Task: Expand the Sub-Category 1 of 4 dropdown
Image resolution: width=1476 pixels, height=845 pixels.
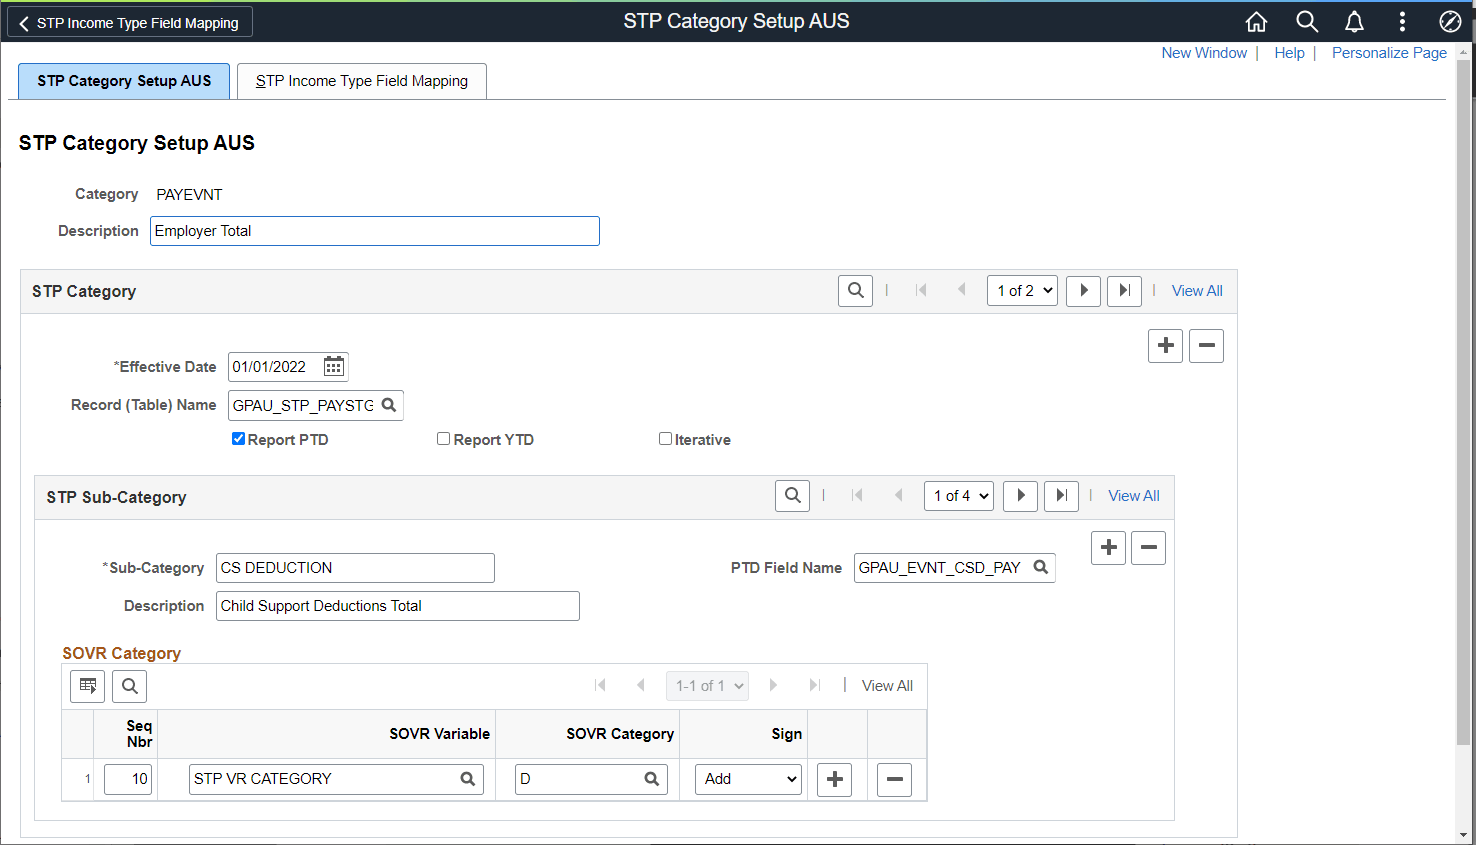Action: [x=958, y=496]
